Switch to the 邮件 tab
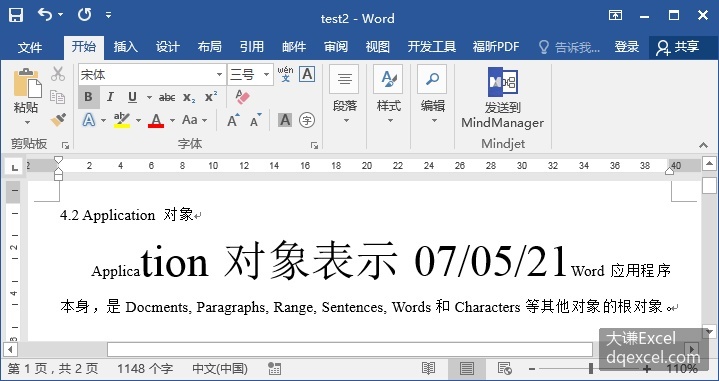The image size is (719, 381). 294,47
